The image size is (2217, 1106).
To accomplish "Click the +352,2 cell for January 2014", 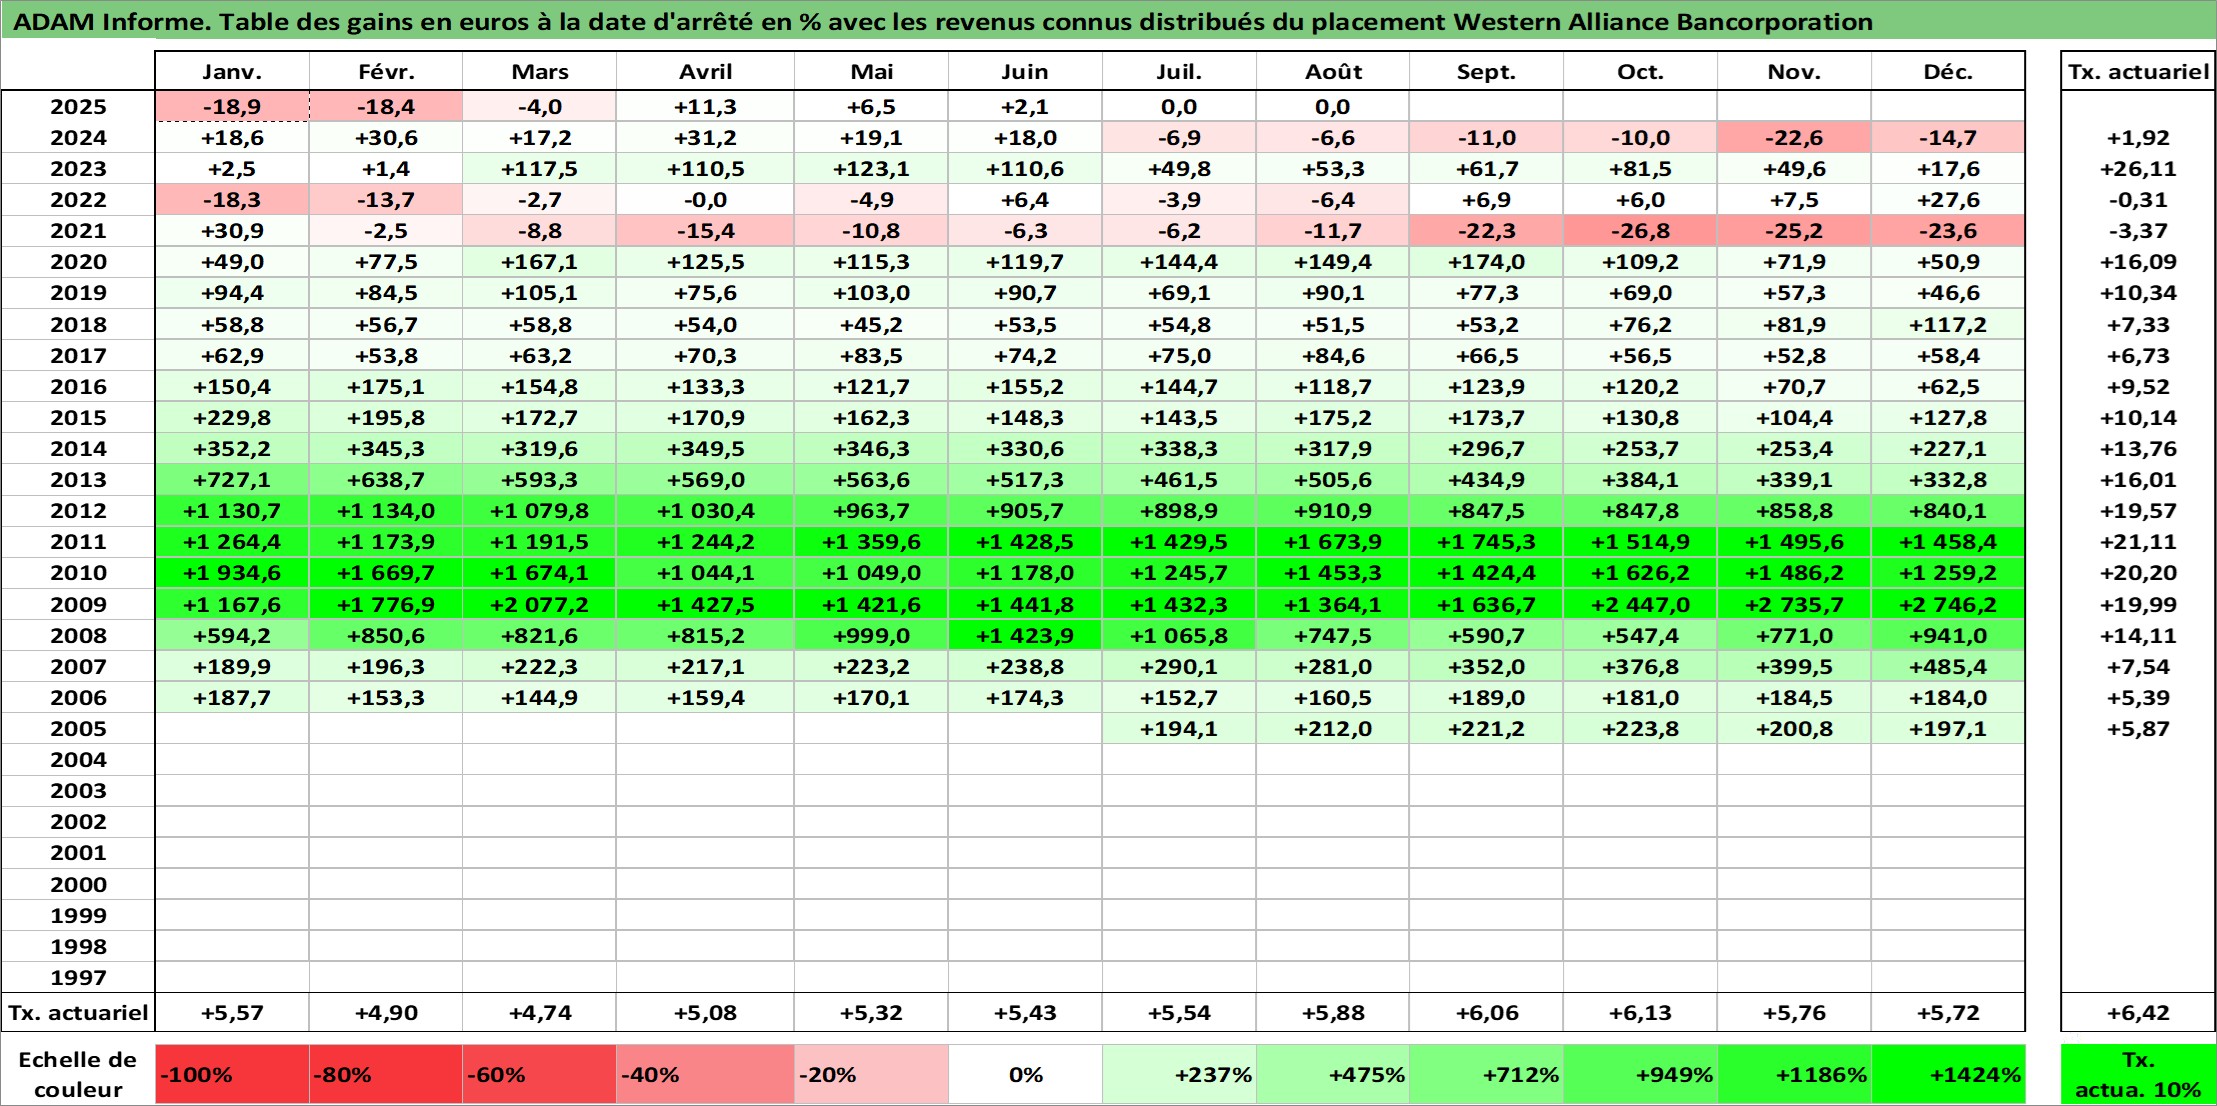I will pyautogui.click(x=232, y=449).
